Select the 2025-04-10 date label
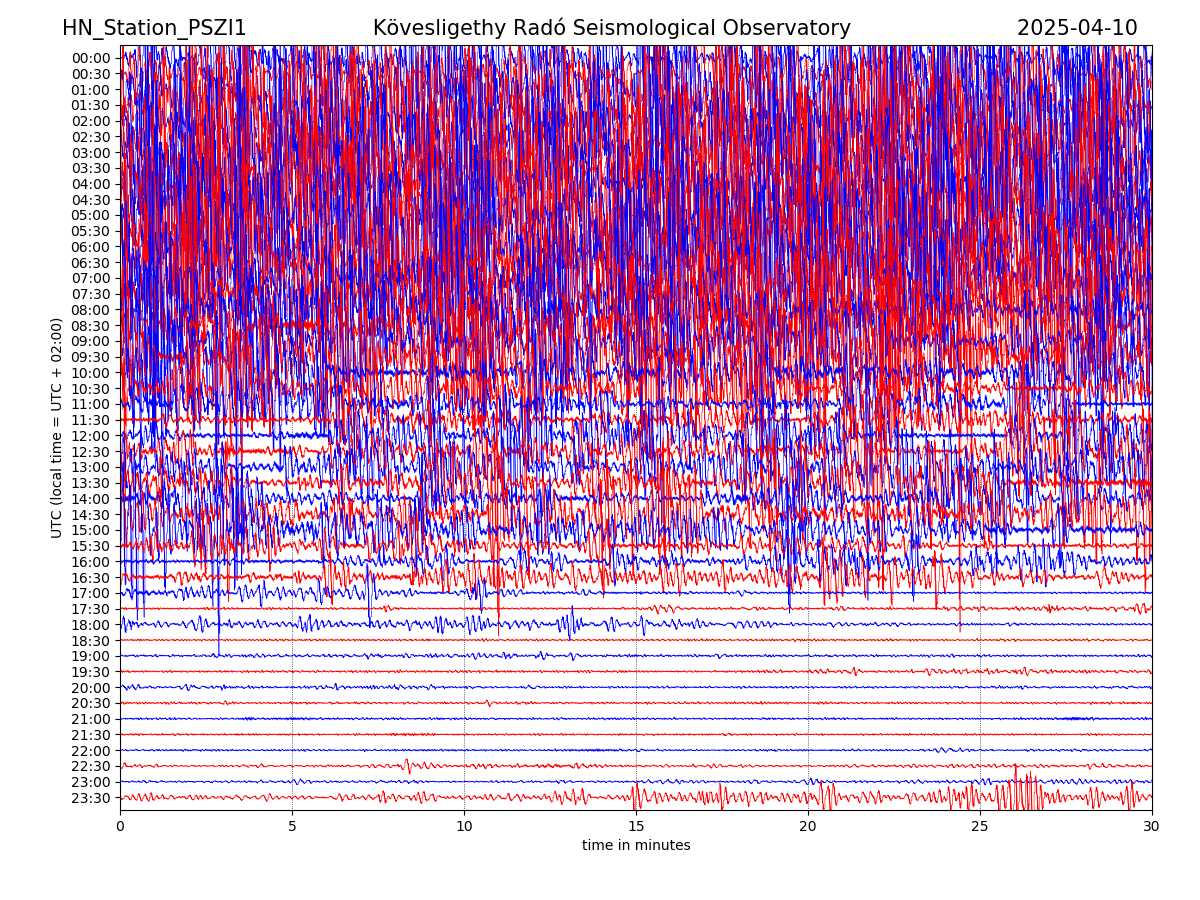The height and width of the screenshot is (900, 1200). 1077,28
